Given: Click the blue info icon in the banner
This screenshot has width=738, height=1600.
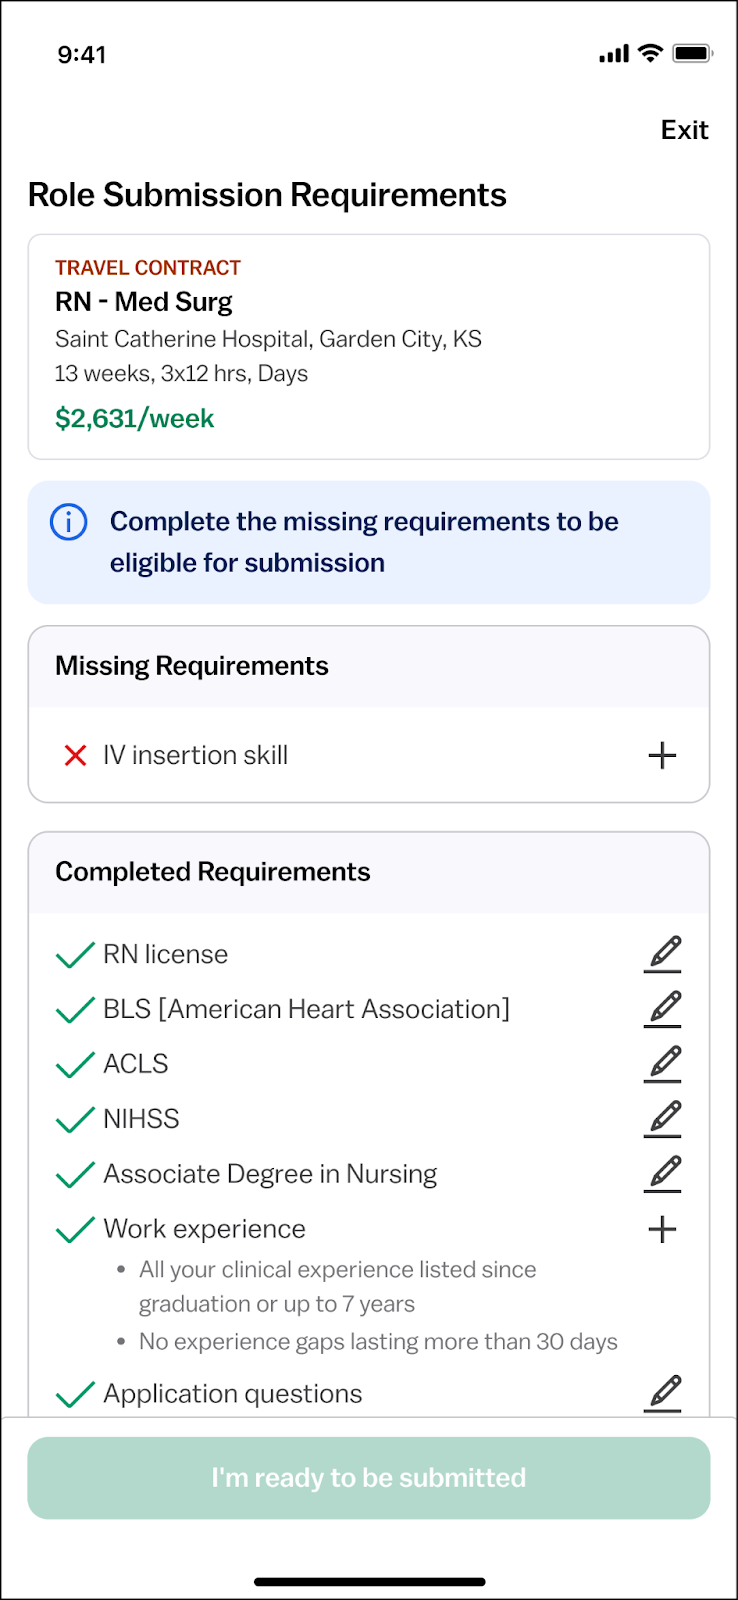Looking at the screenshot, I should click(x=69, y=522).
